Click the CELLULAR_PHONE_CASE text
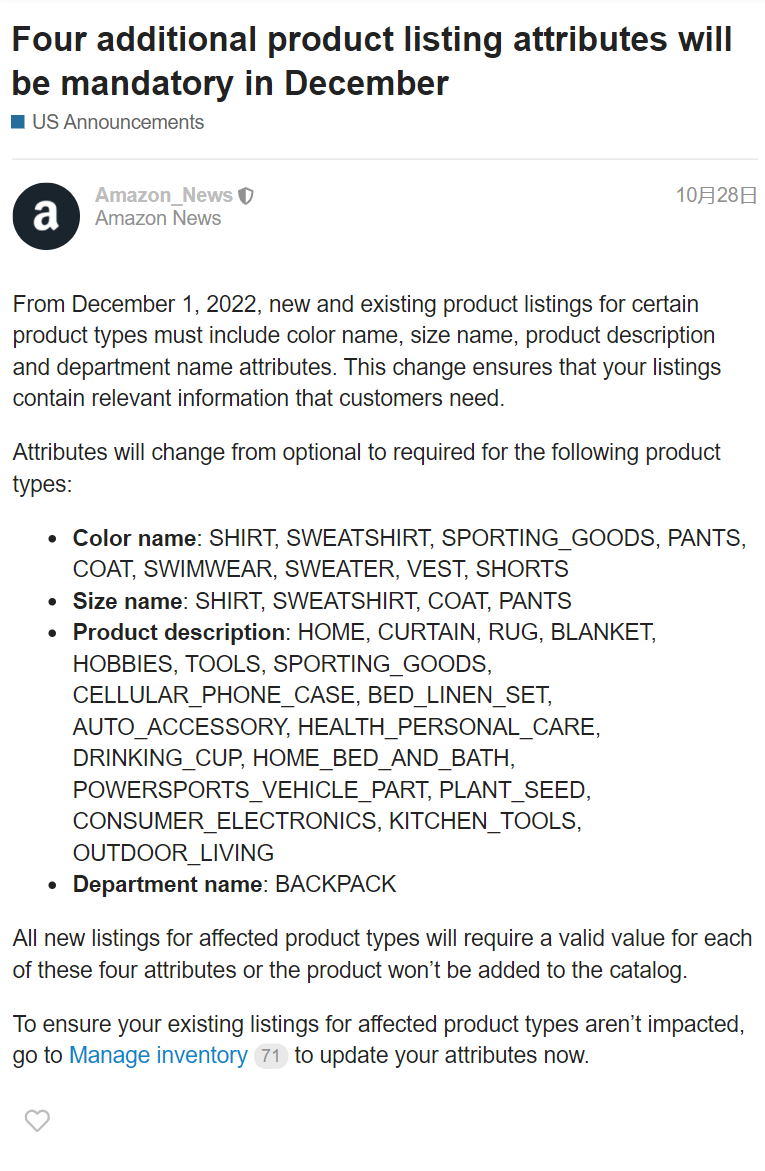This screenshot has height=1171, width=765. 214,695
